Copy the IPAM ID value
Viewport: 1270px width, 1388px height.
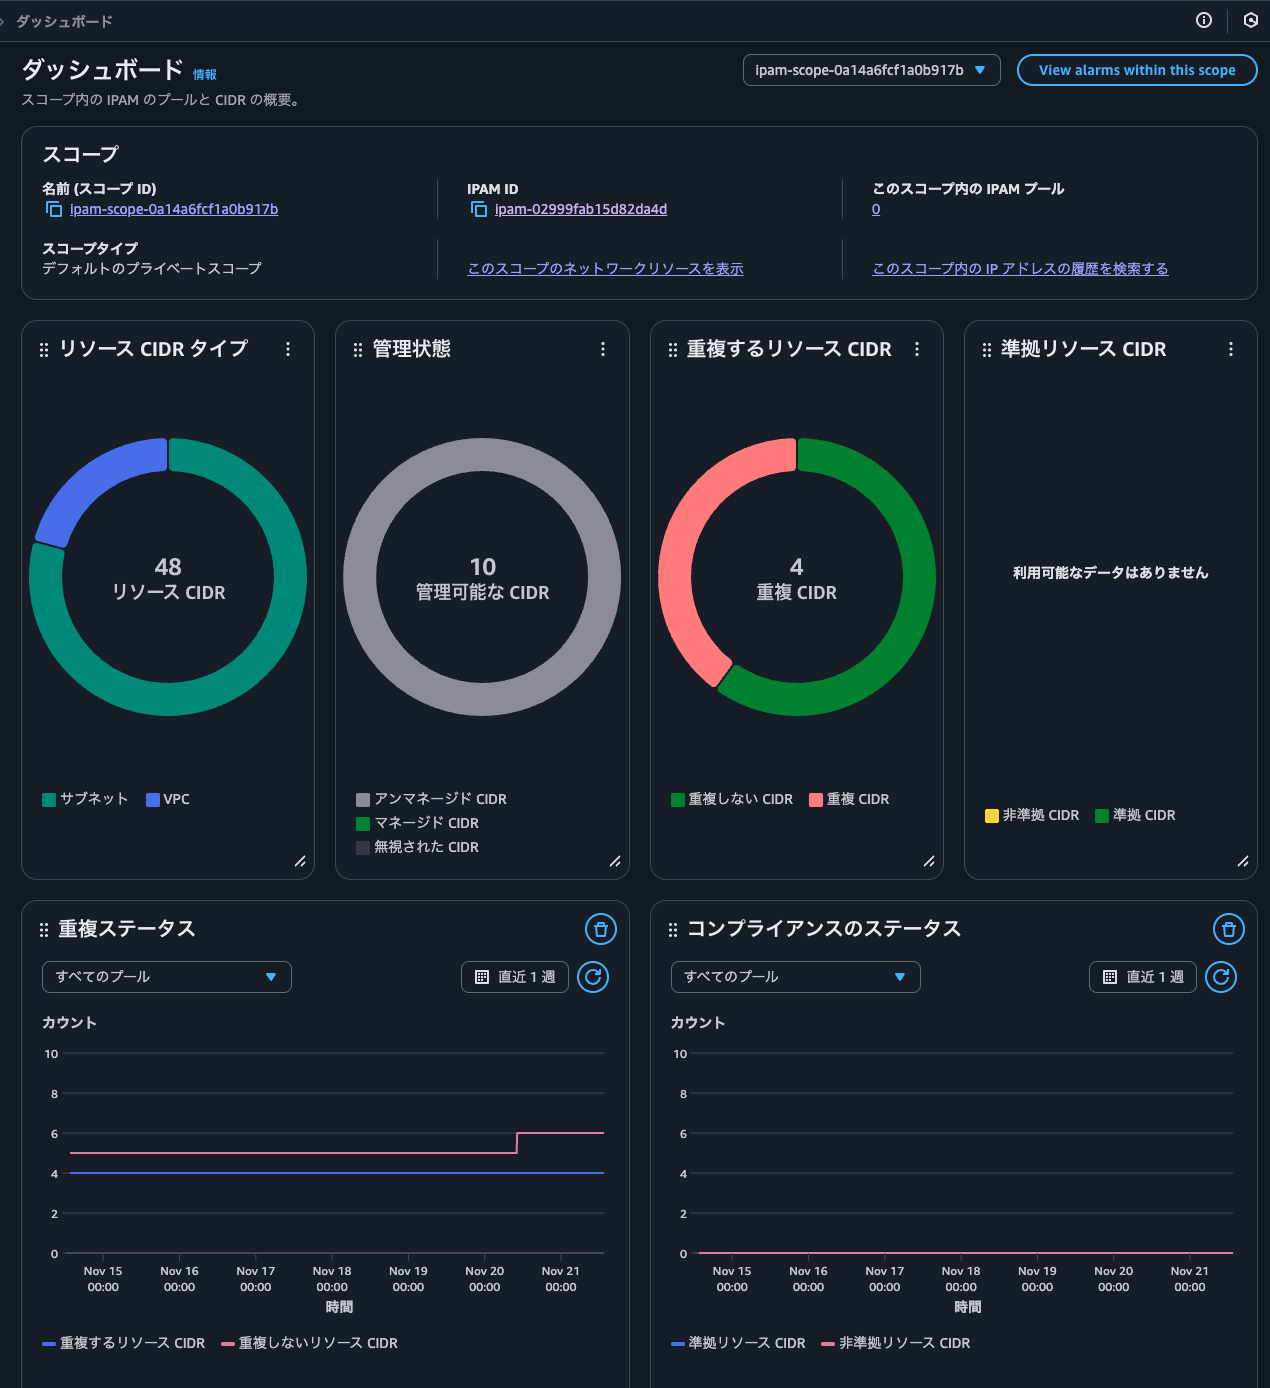click(479, 209)
